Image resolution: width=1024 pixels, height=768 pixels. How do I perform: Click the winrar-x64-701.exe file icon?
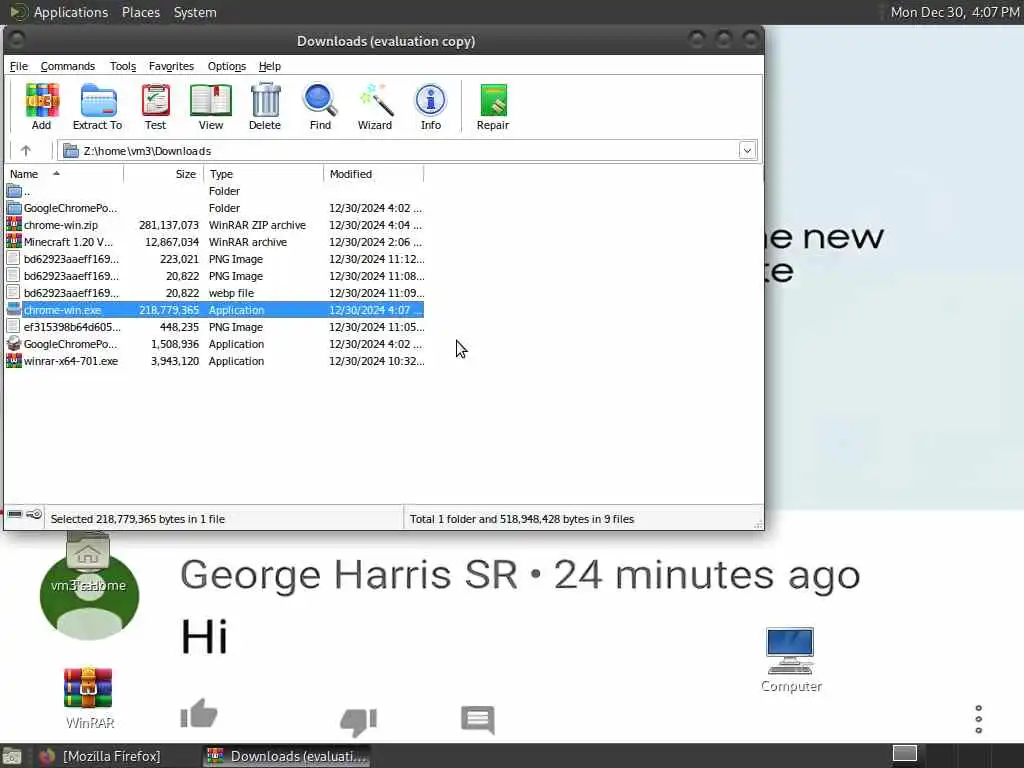pyautogui.click(x=14, y=360)
